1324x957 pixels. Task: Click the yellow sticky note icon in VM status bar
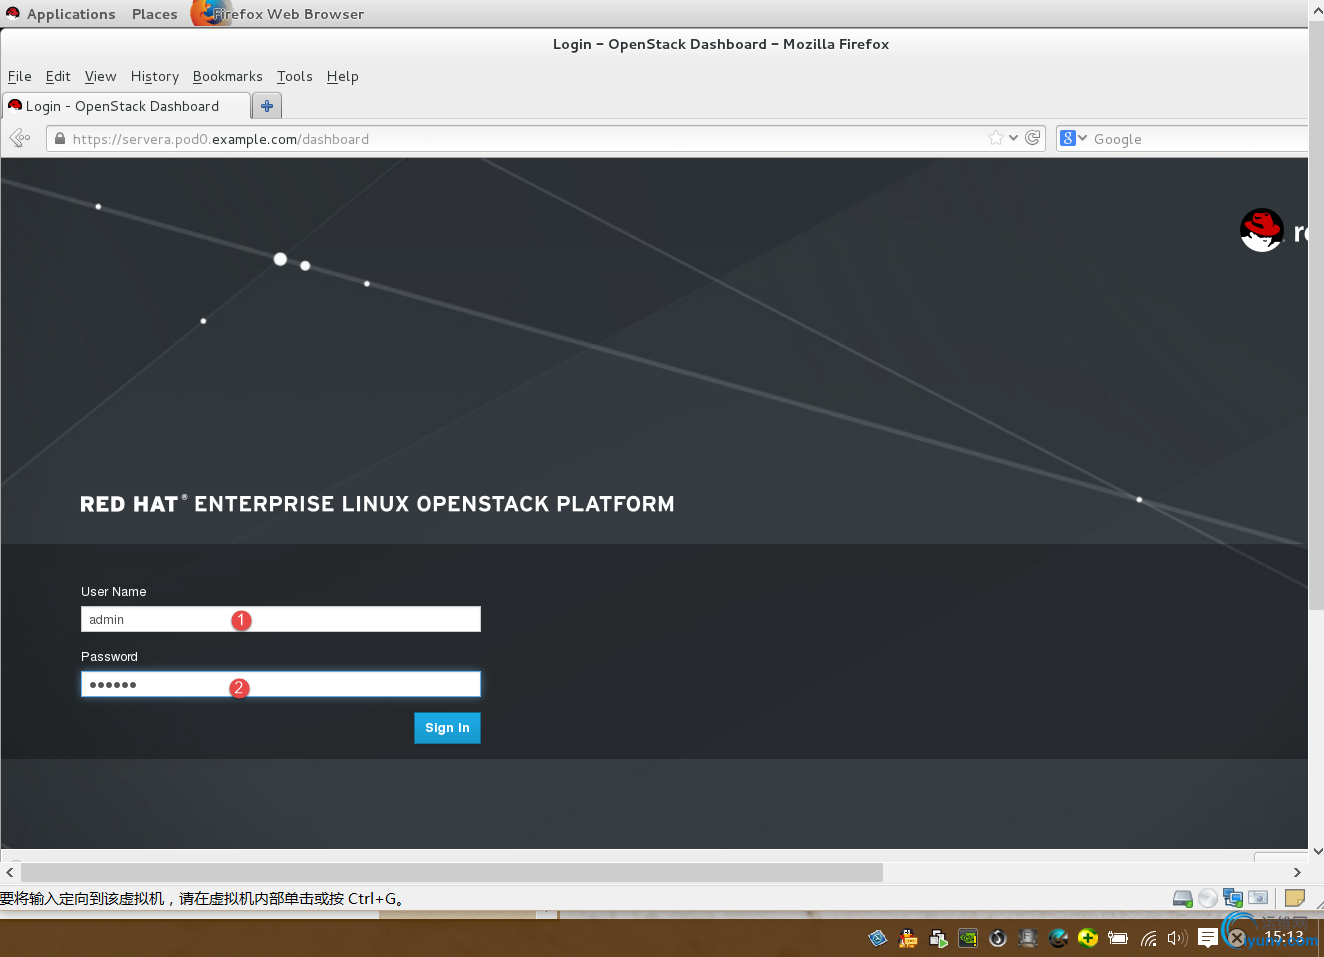(x=1295, y=898)
